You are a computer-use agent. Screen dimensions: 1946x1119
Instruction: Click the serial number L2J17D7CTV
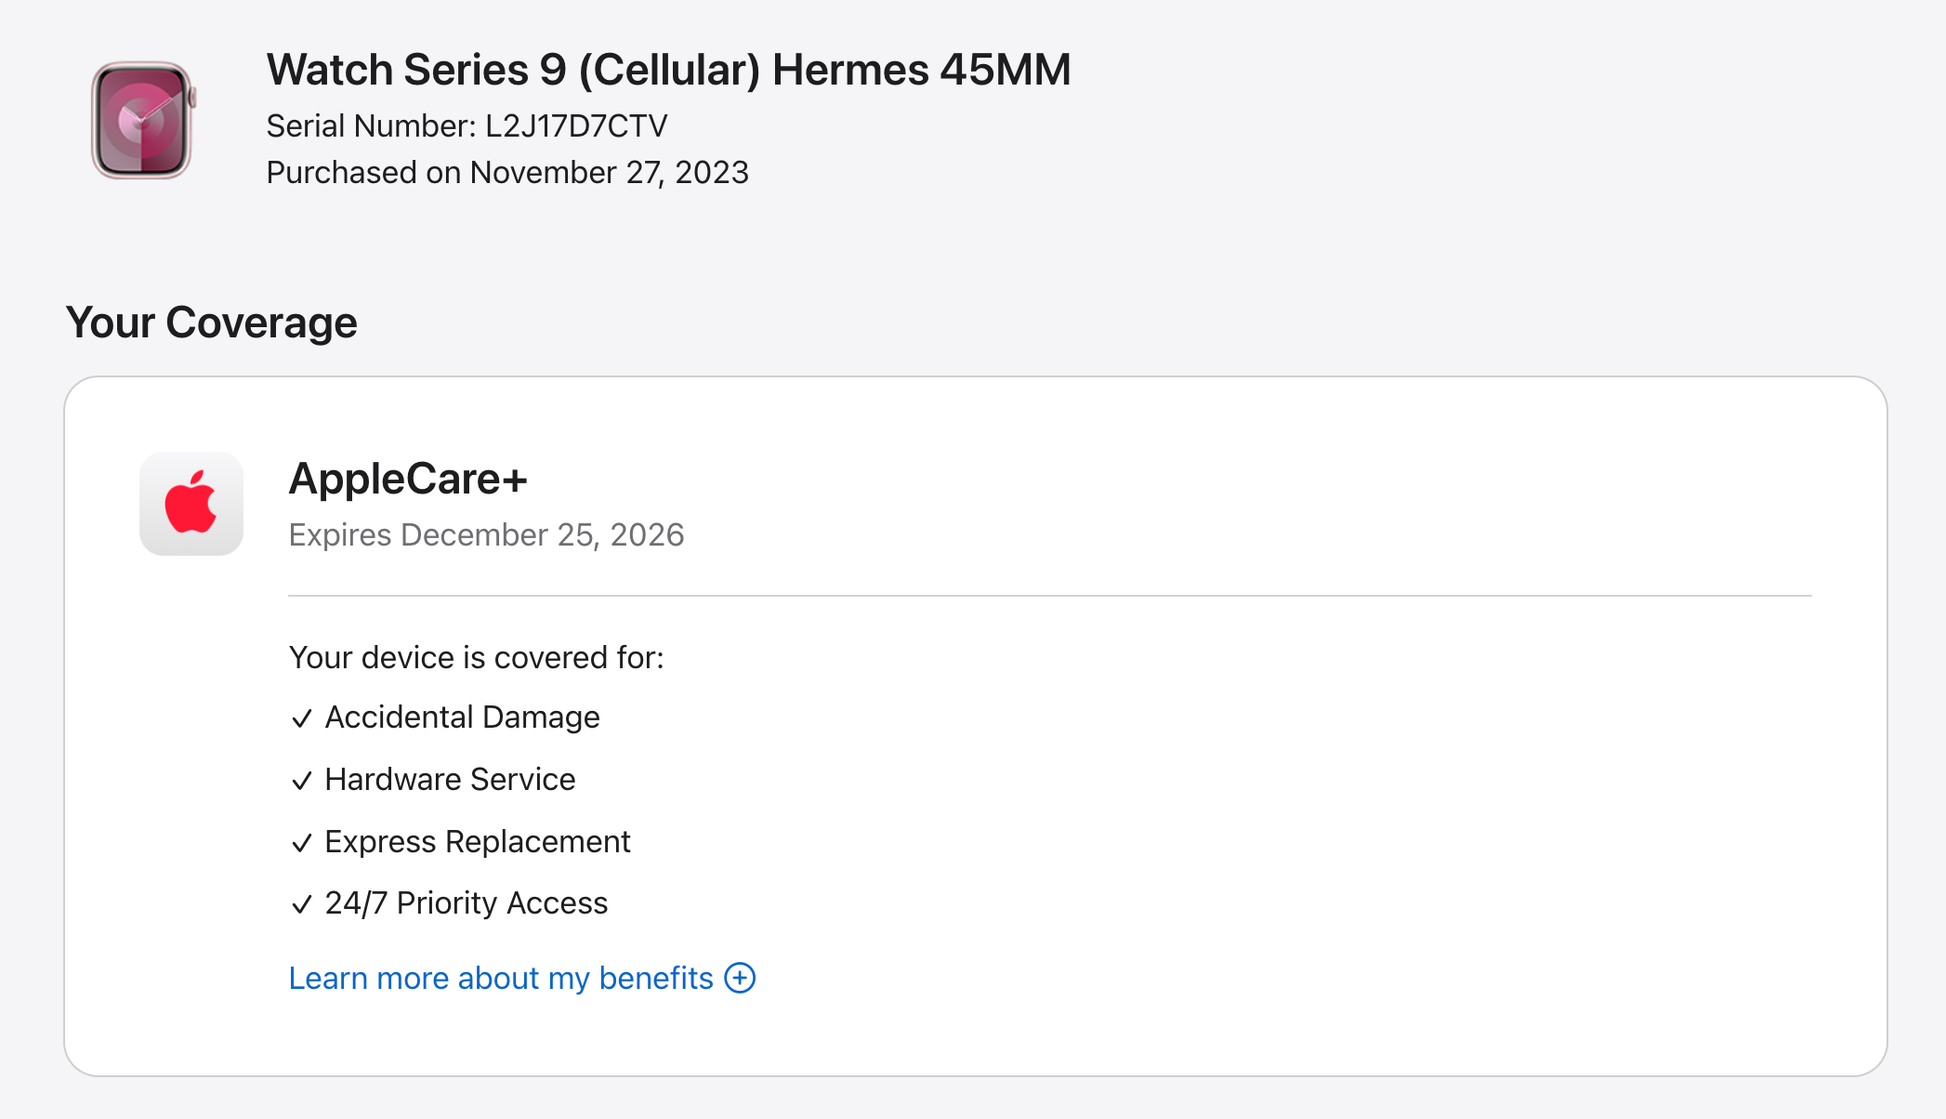coord(576,126)
